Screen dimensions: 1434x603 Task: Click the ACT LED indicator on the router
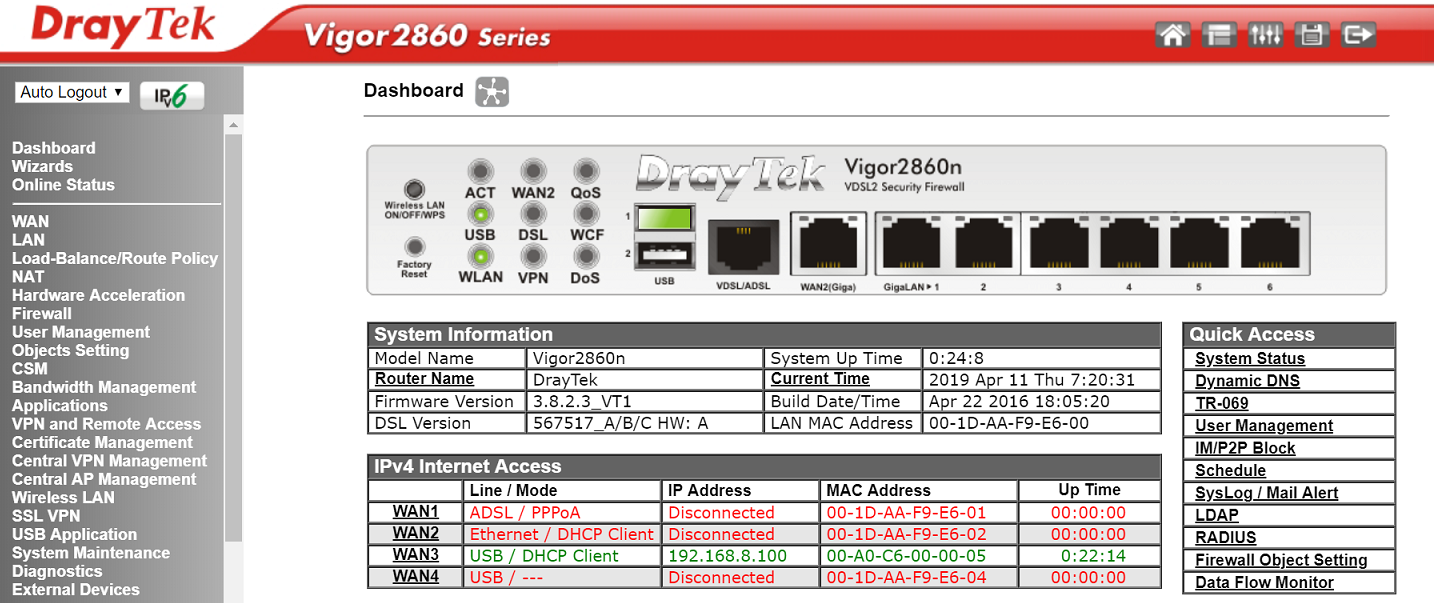[x=481, y=171]
